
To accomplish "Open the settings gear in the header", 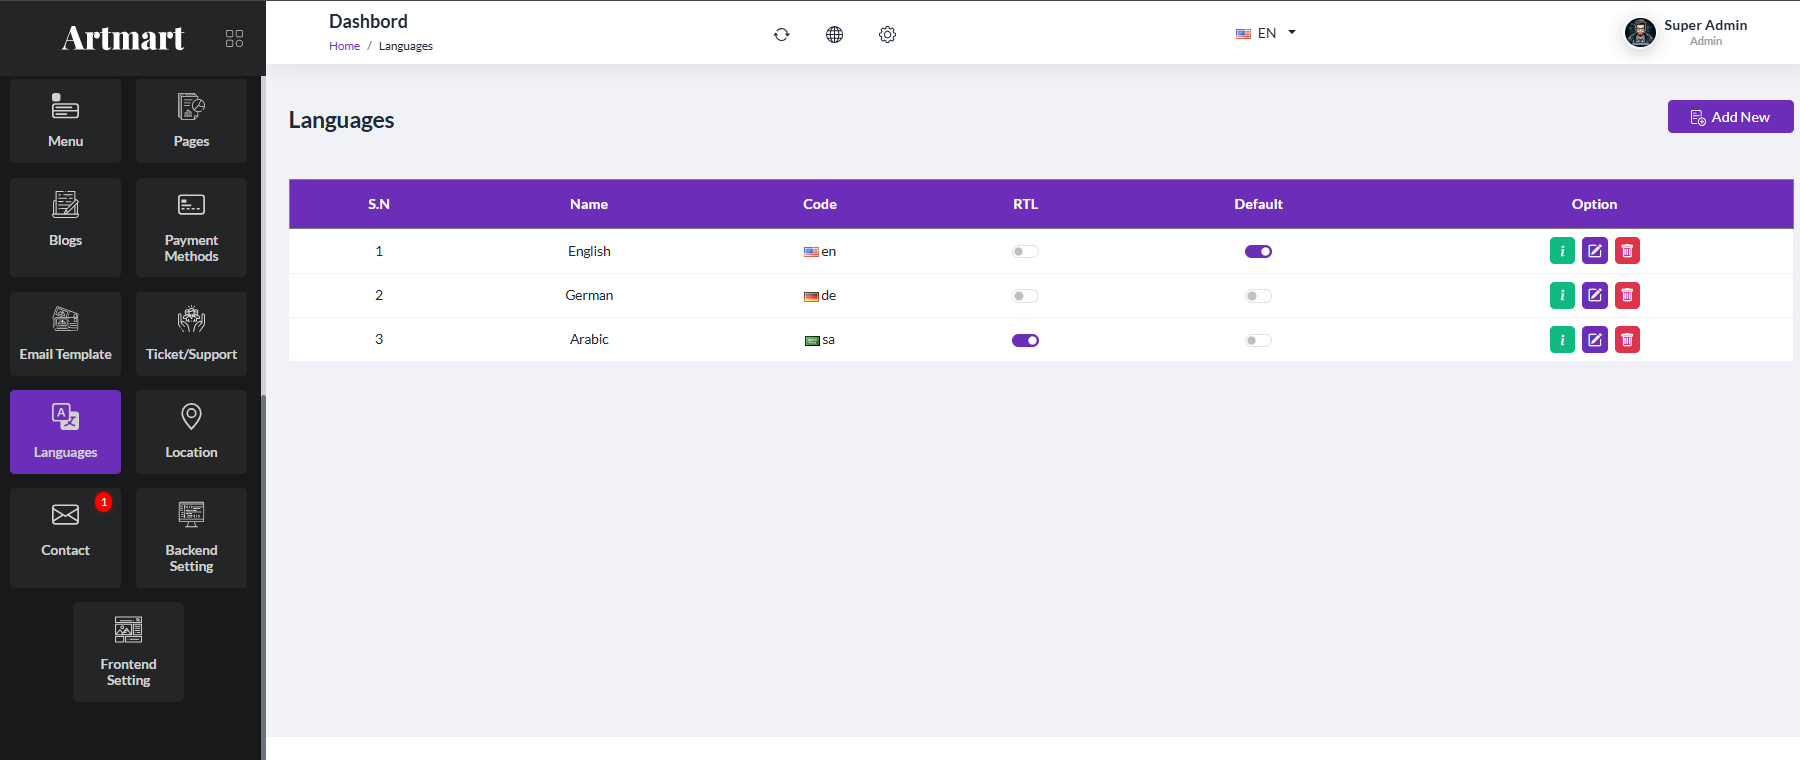I will (888, 34).
